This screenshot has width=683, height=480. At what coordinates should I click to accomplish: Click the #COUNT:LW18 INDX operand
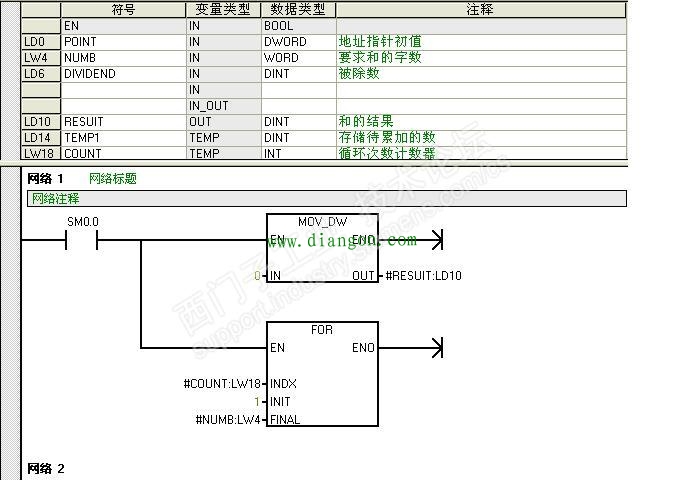coord(222,384)
